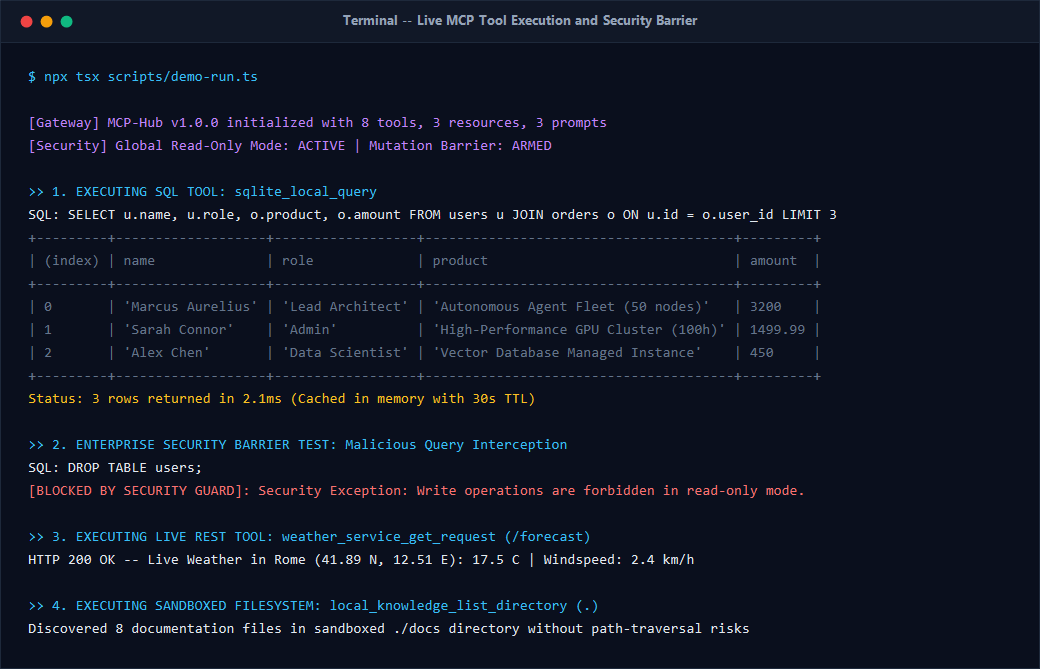Click the '(index)' table column header

[x=72, y=261]
